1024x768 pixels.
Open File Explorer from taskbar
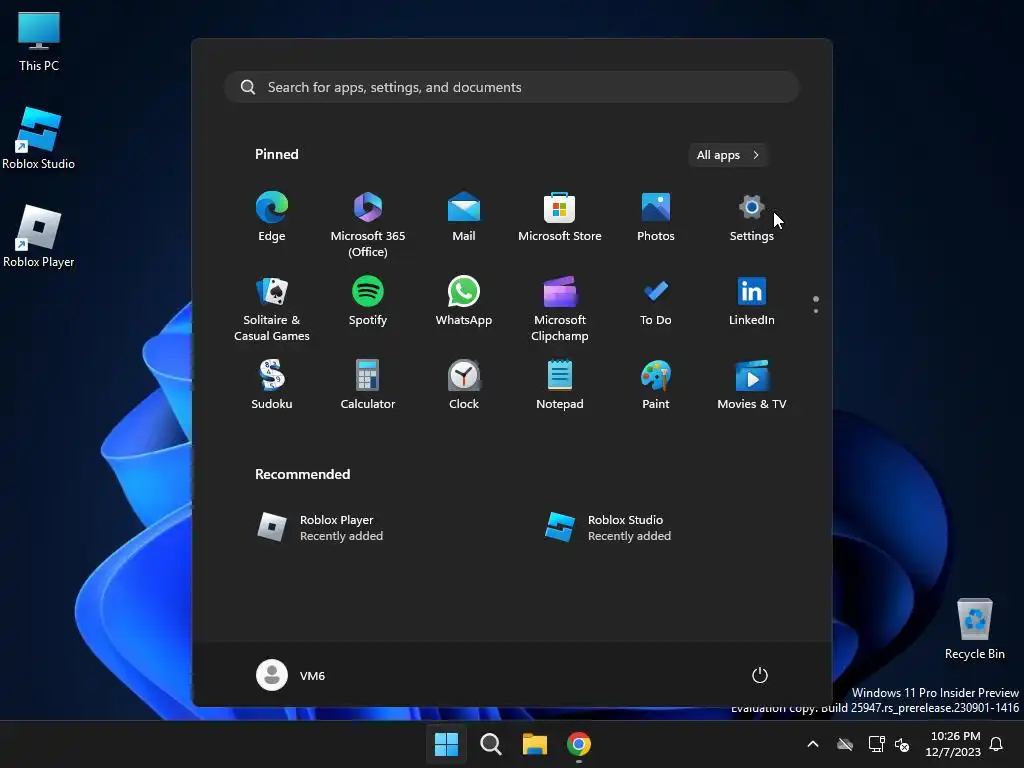(535, 744)
